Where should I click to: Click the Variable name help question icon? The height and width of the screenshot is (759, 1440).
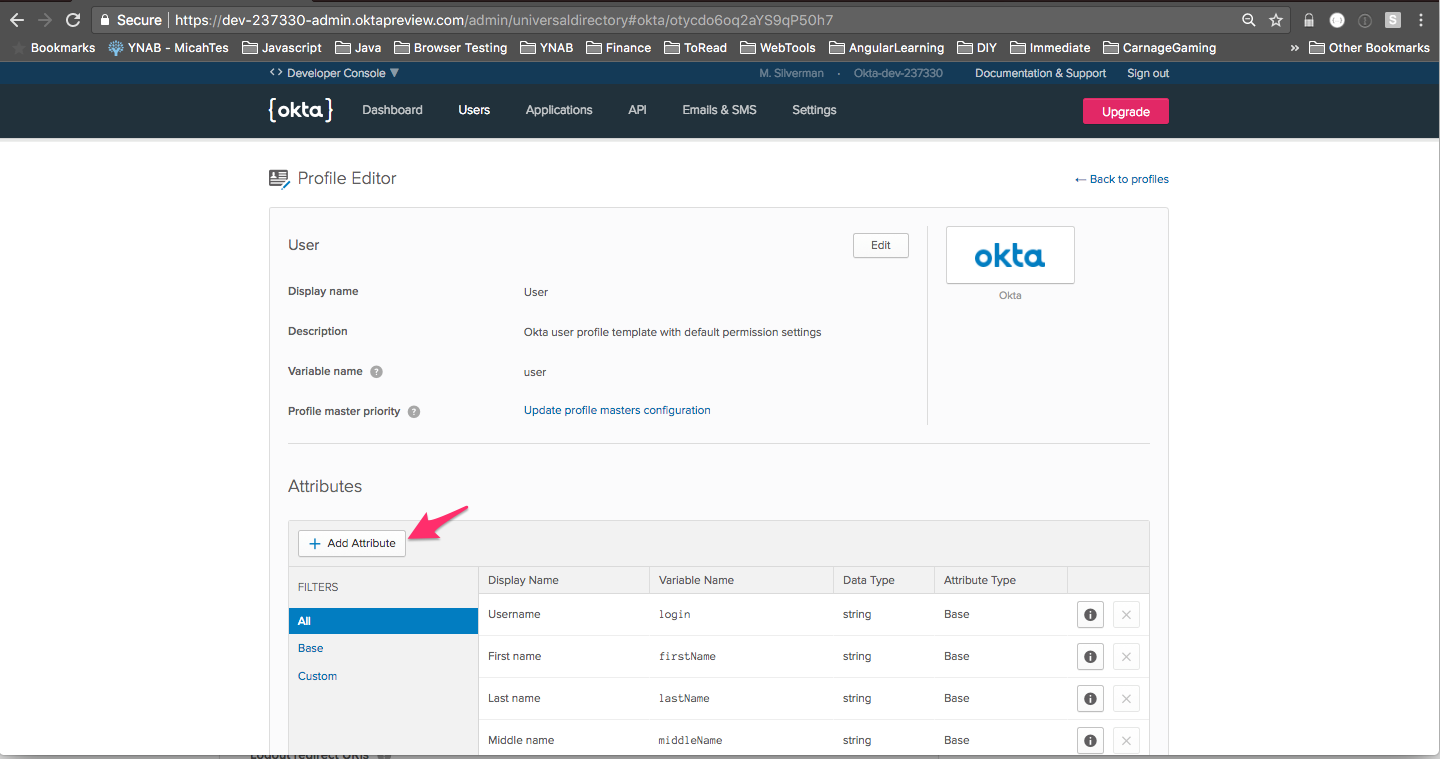[376, 371]
